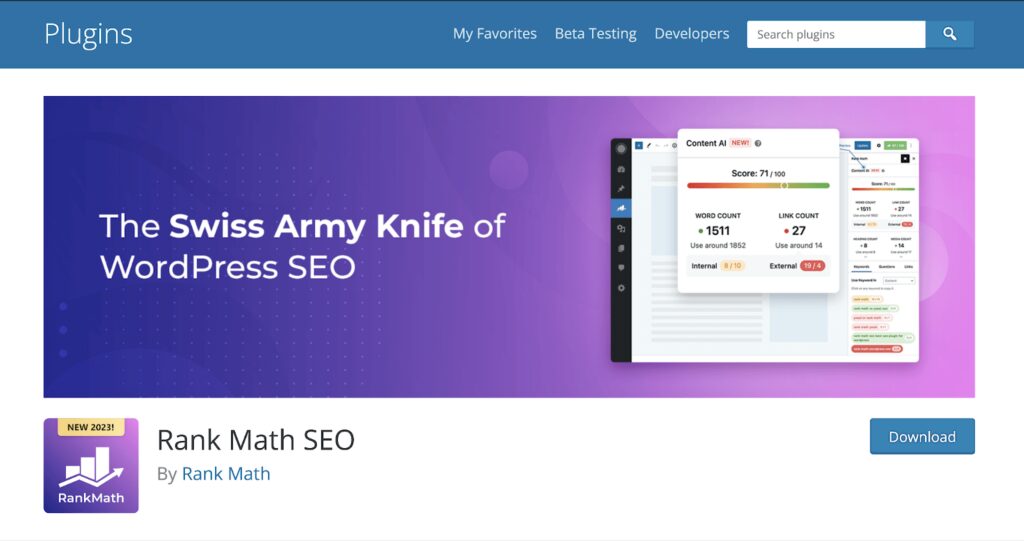Open the Rank Math author link
The image size is (1024, 541).
point(226,474)
